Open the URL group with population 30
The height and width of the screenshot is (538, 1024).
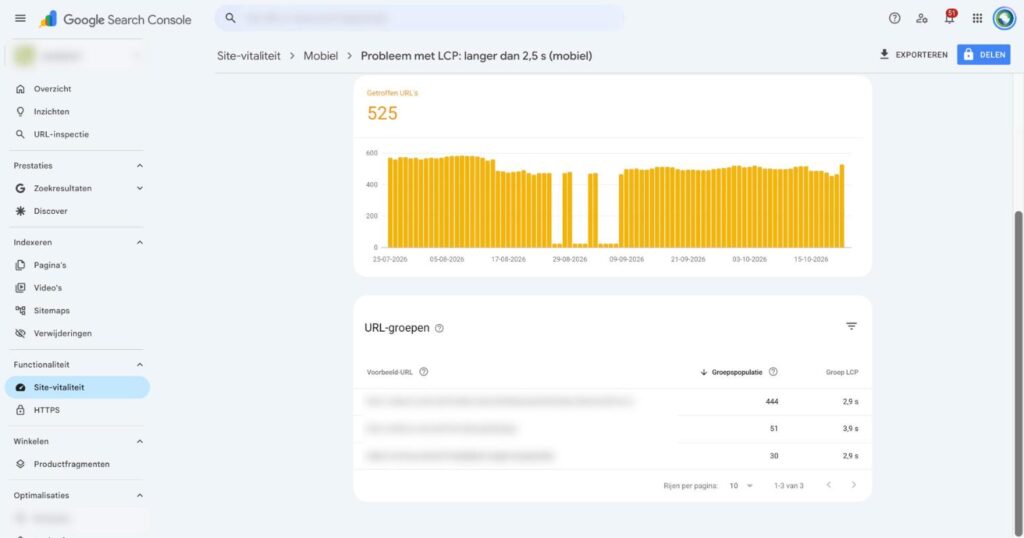[613, 456]
